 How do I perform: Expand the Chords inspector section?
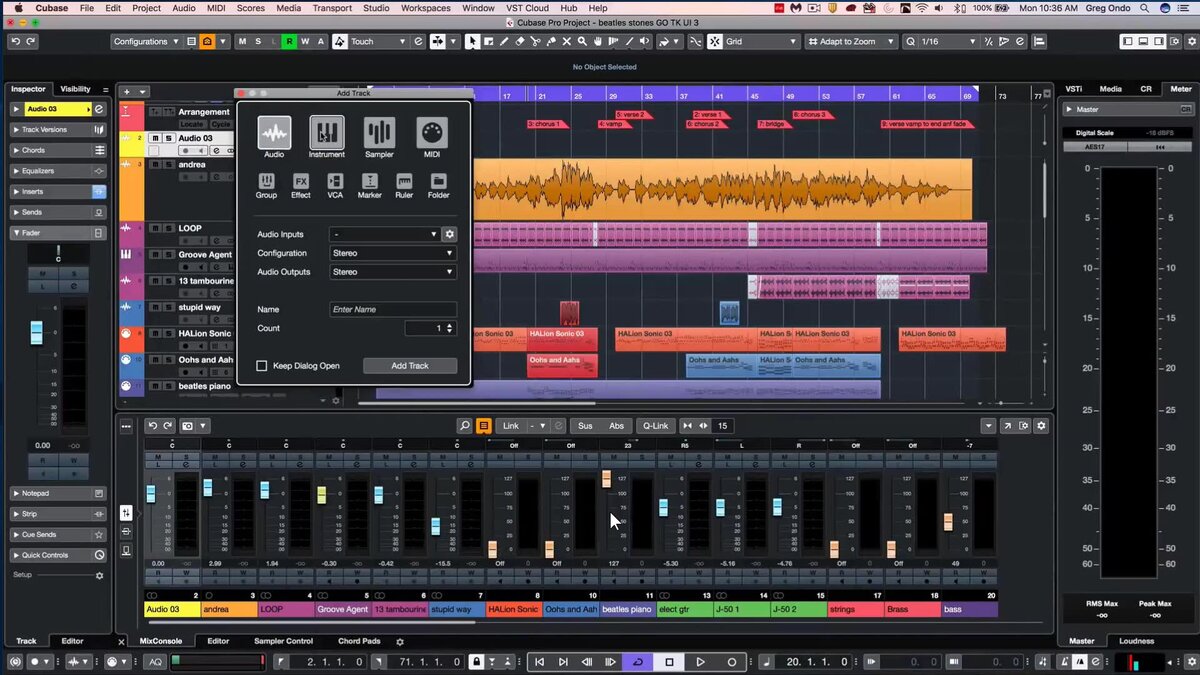(x=58, y=150)
